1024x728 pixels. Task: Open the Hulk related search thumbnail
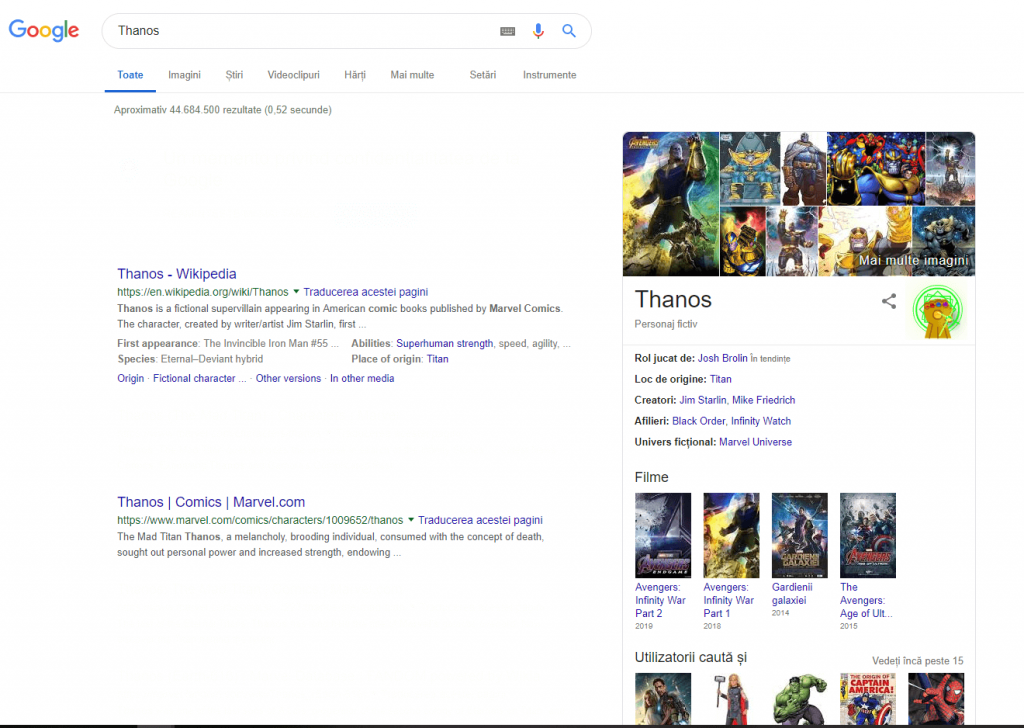pyautogui.click(x=799, y=698)
